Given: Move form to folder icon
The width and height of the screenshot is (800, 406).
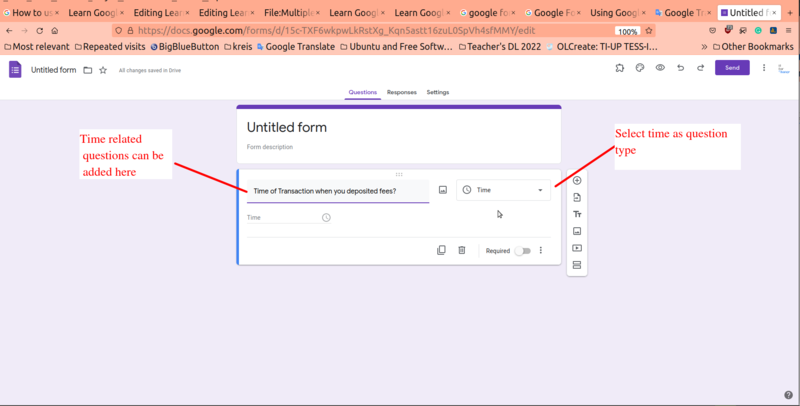Looking at the screenshot, I should point(88,70).
